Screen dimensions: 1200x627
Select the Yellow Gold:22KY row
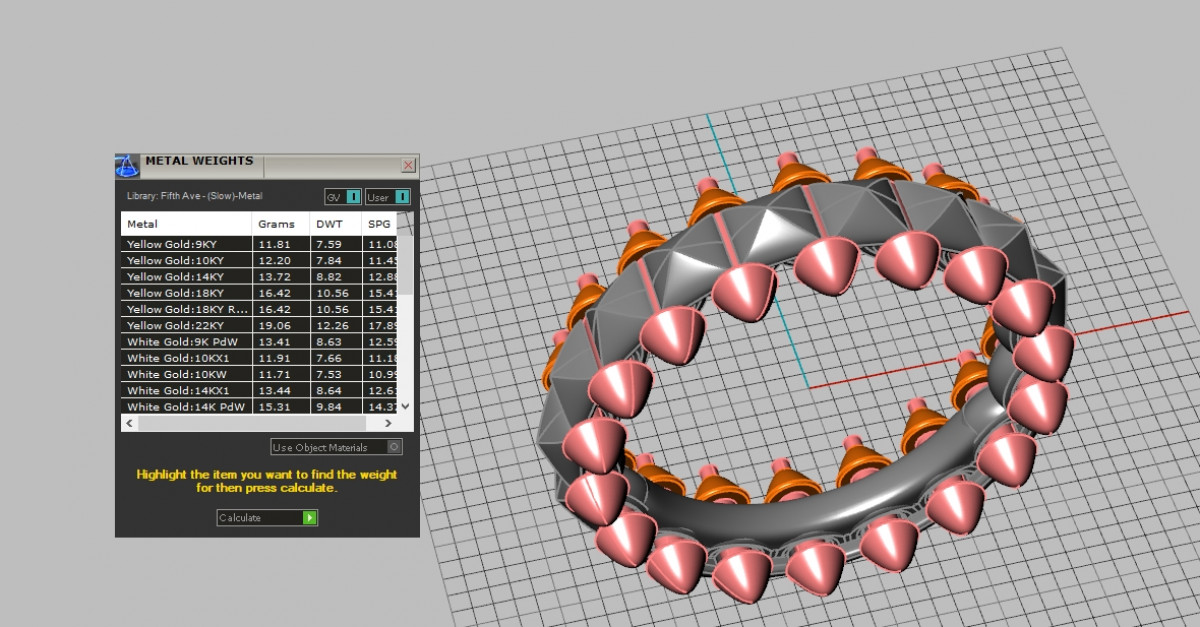(186, 325)
